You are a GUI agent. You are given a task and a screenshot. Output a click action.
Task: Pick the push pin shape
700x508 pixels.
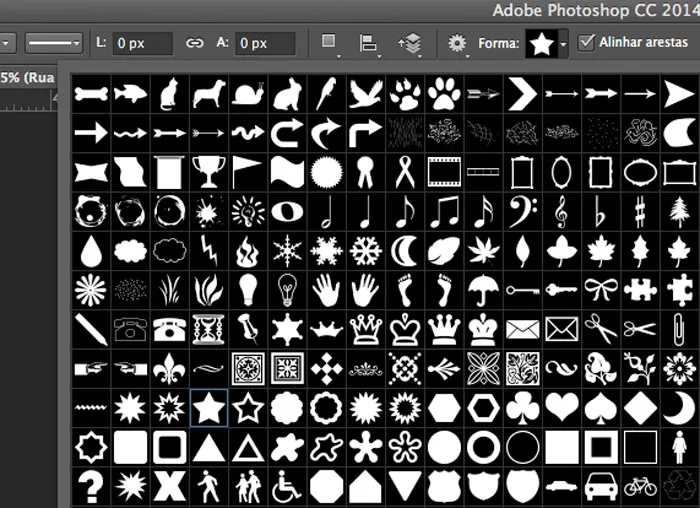click(x=248, y=329)
